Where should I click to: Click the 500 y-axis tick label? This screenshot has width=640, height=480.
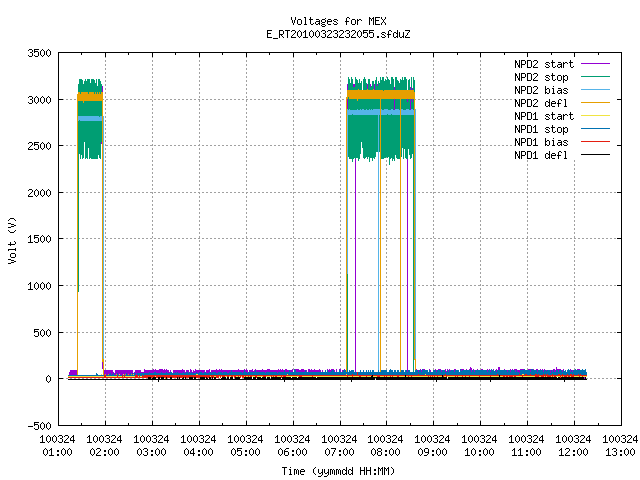click(x=42, y=333)
